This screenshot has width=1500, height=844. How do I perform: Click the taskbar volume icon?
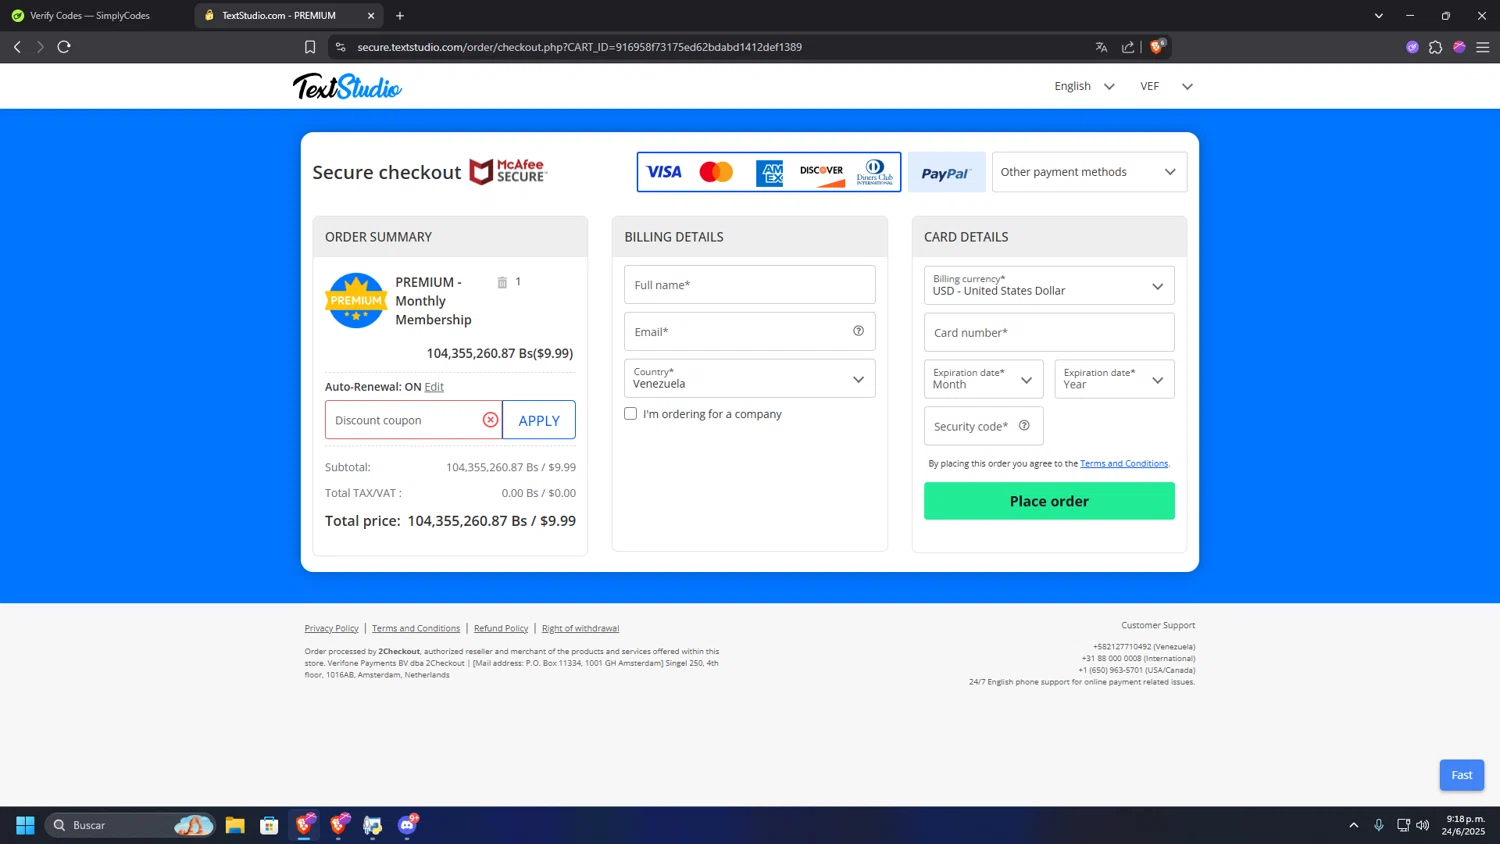1422,825
